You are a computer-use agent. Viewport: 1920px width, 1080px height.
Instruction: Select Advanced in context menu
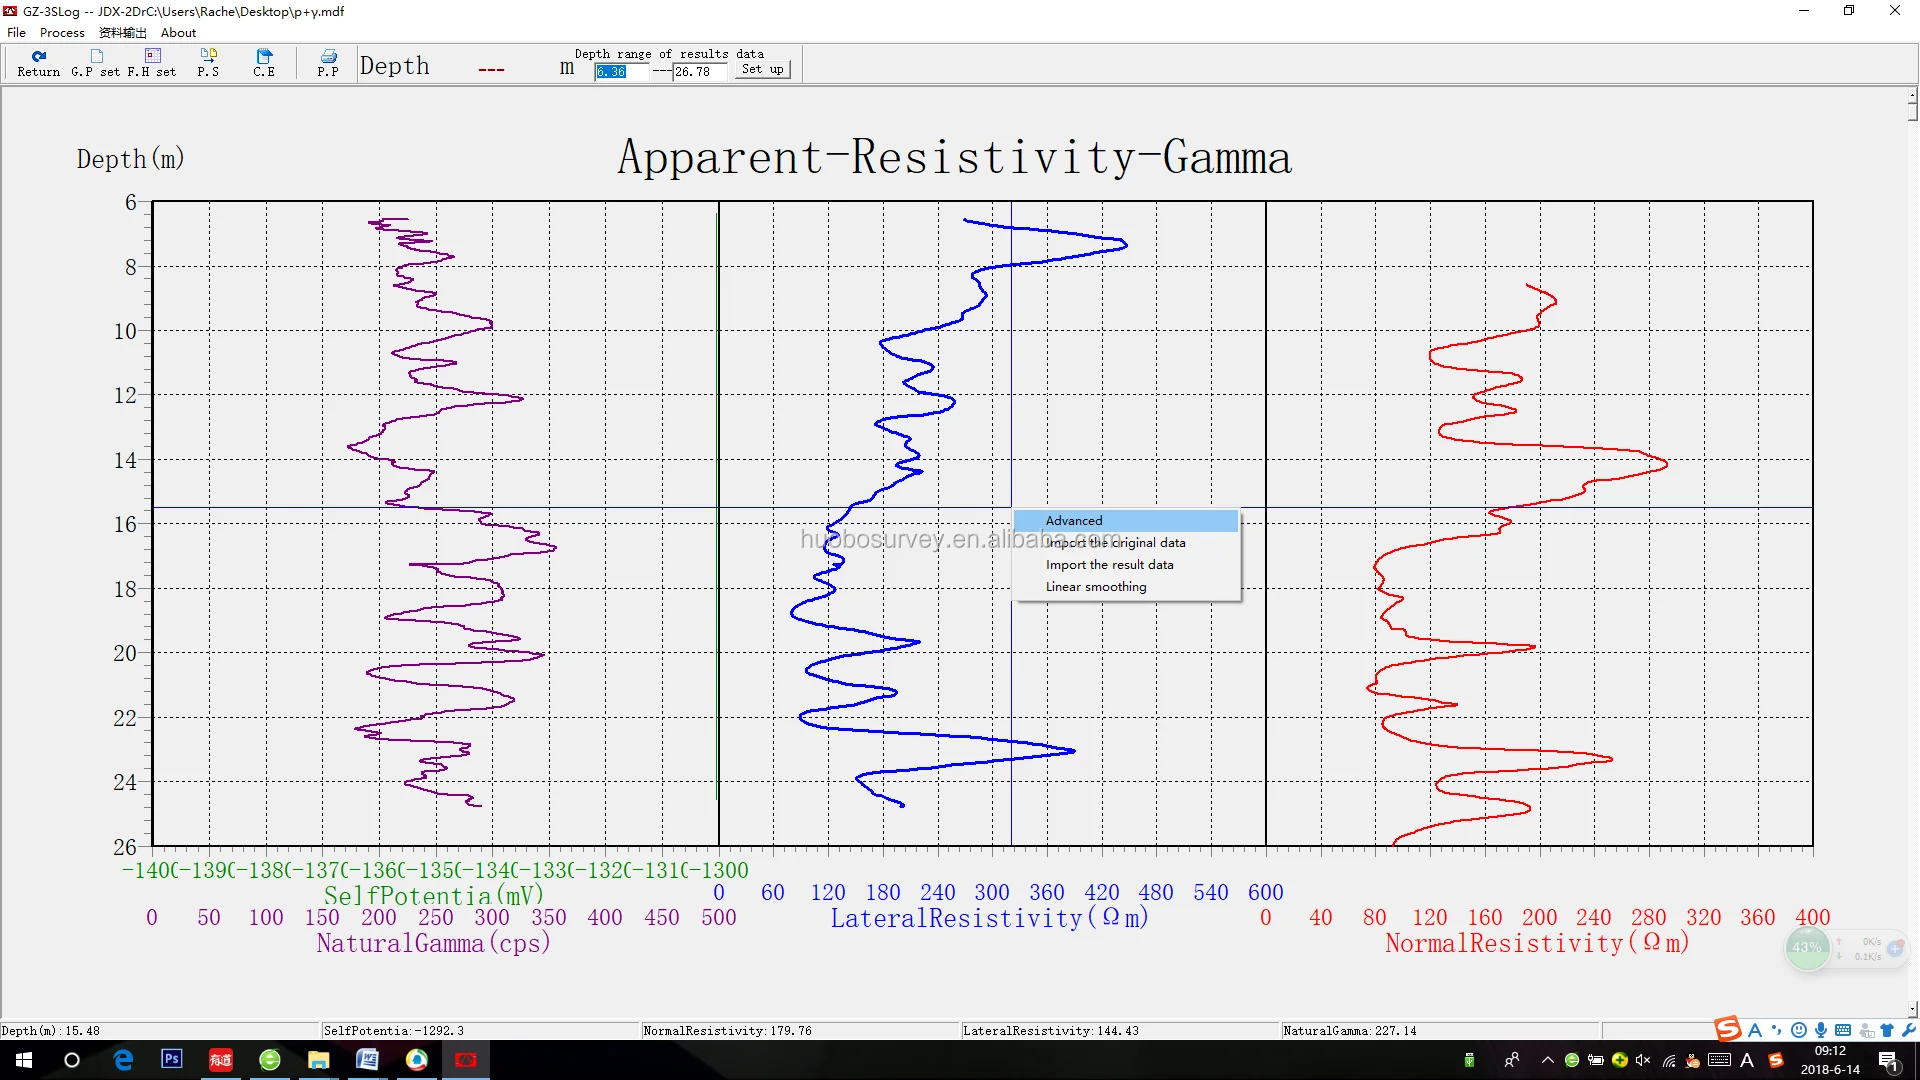(1074, 520)
